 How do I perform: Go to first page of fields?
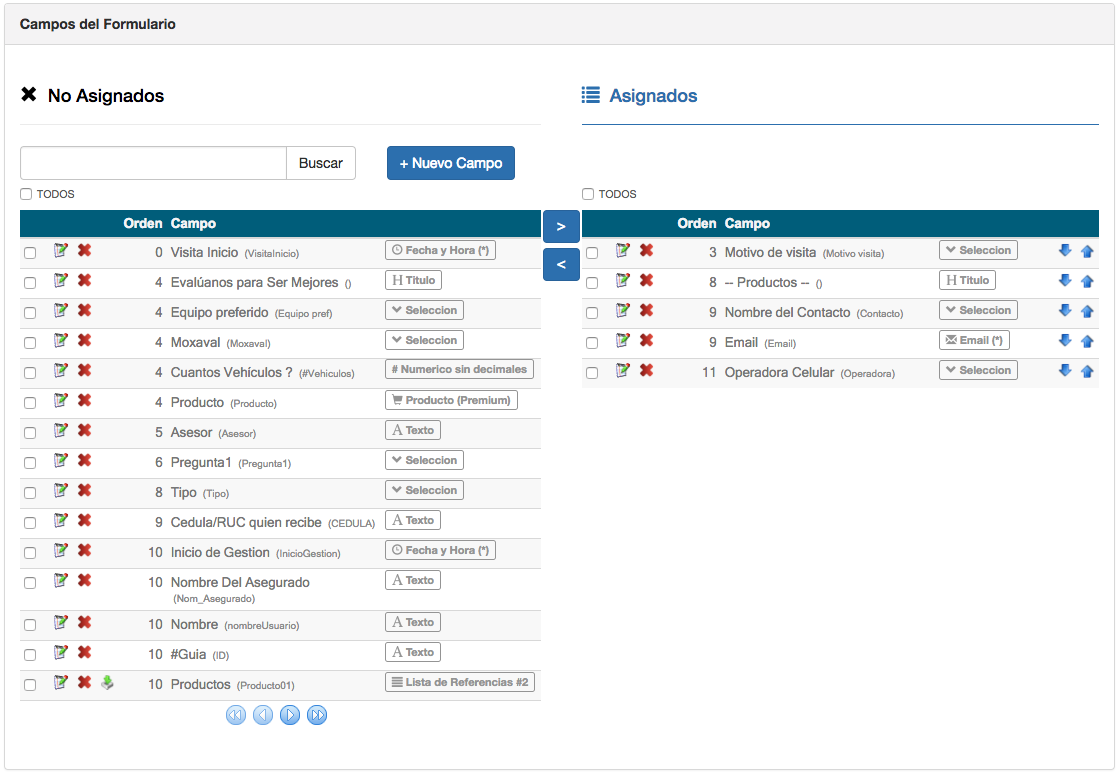236,715
